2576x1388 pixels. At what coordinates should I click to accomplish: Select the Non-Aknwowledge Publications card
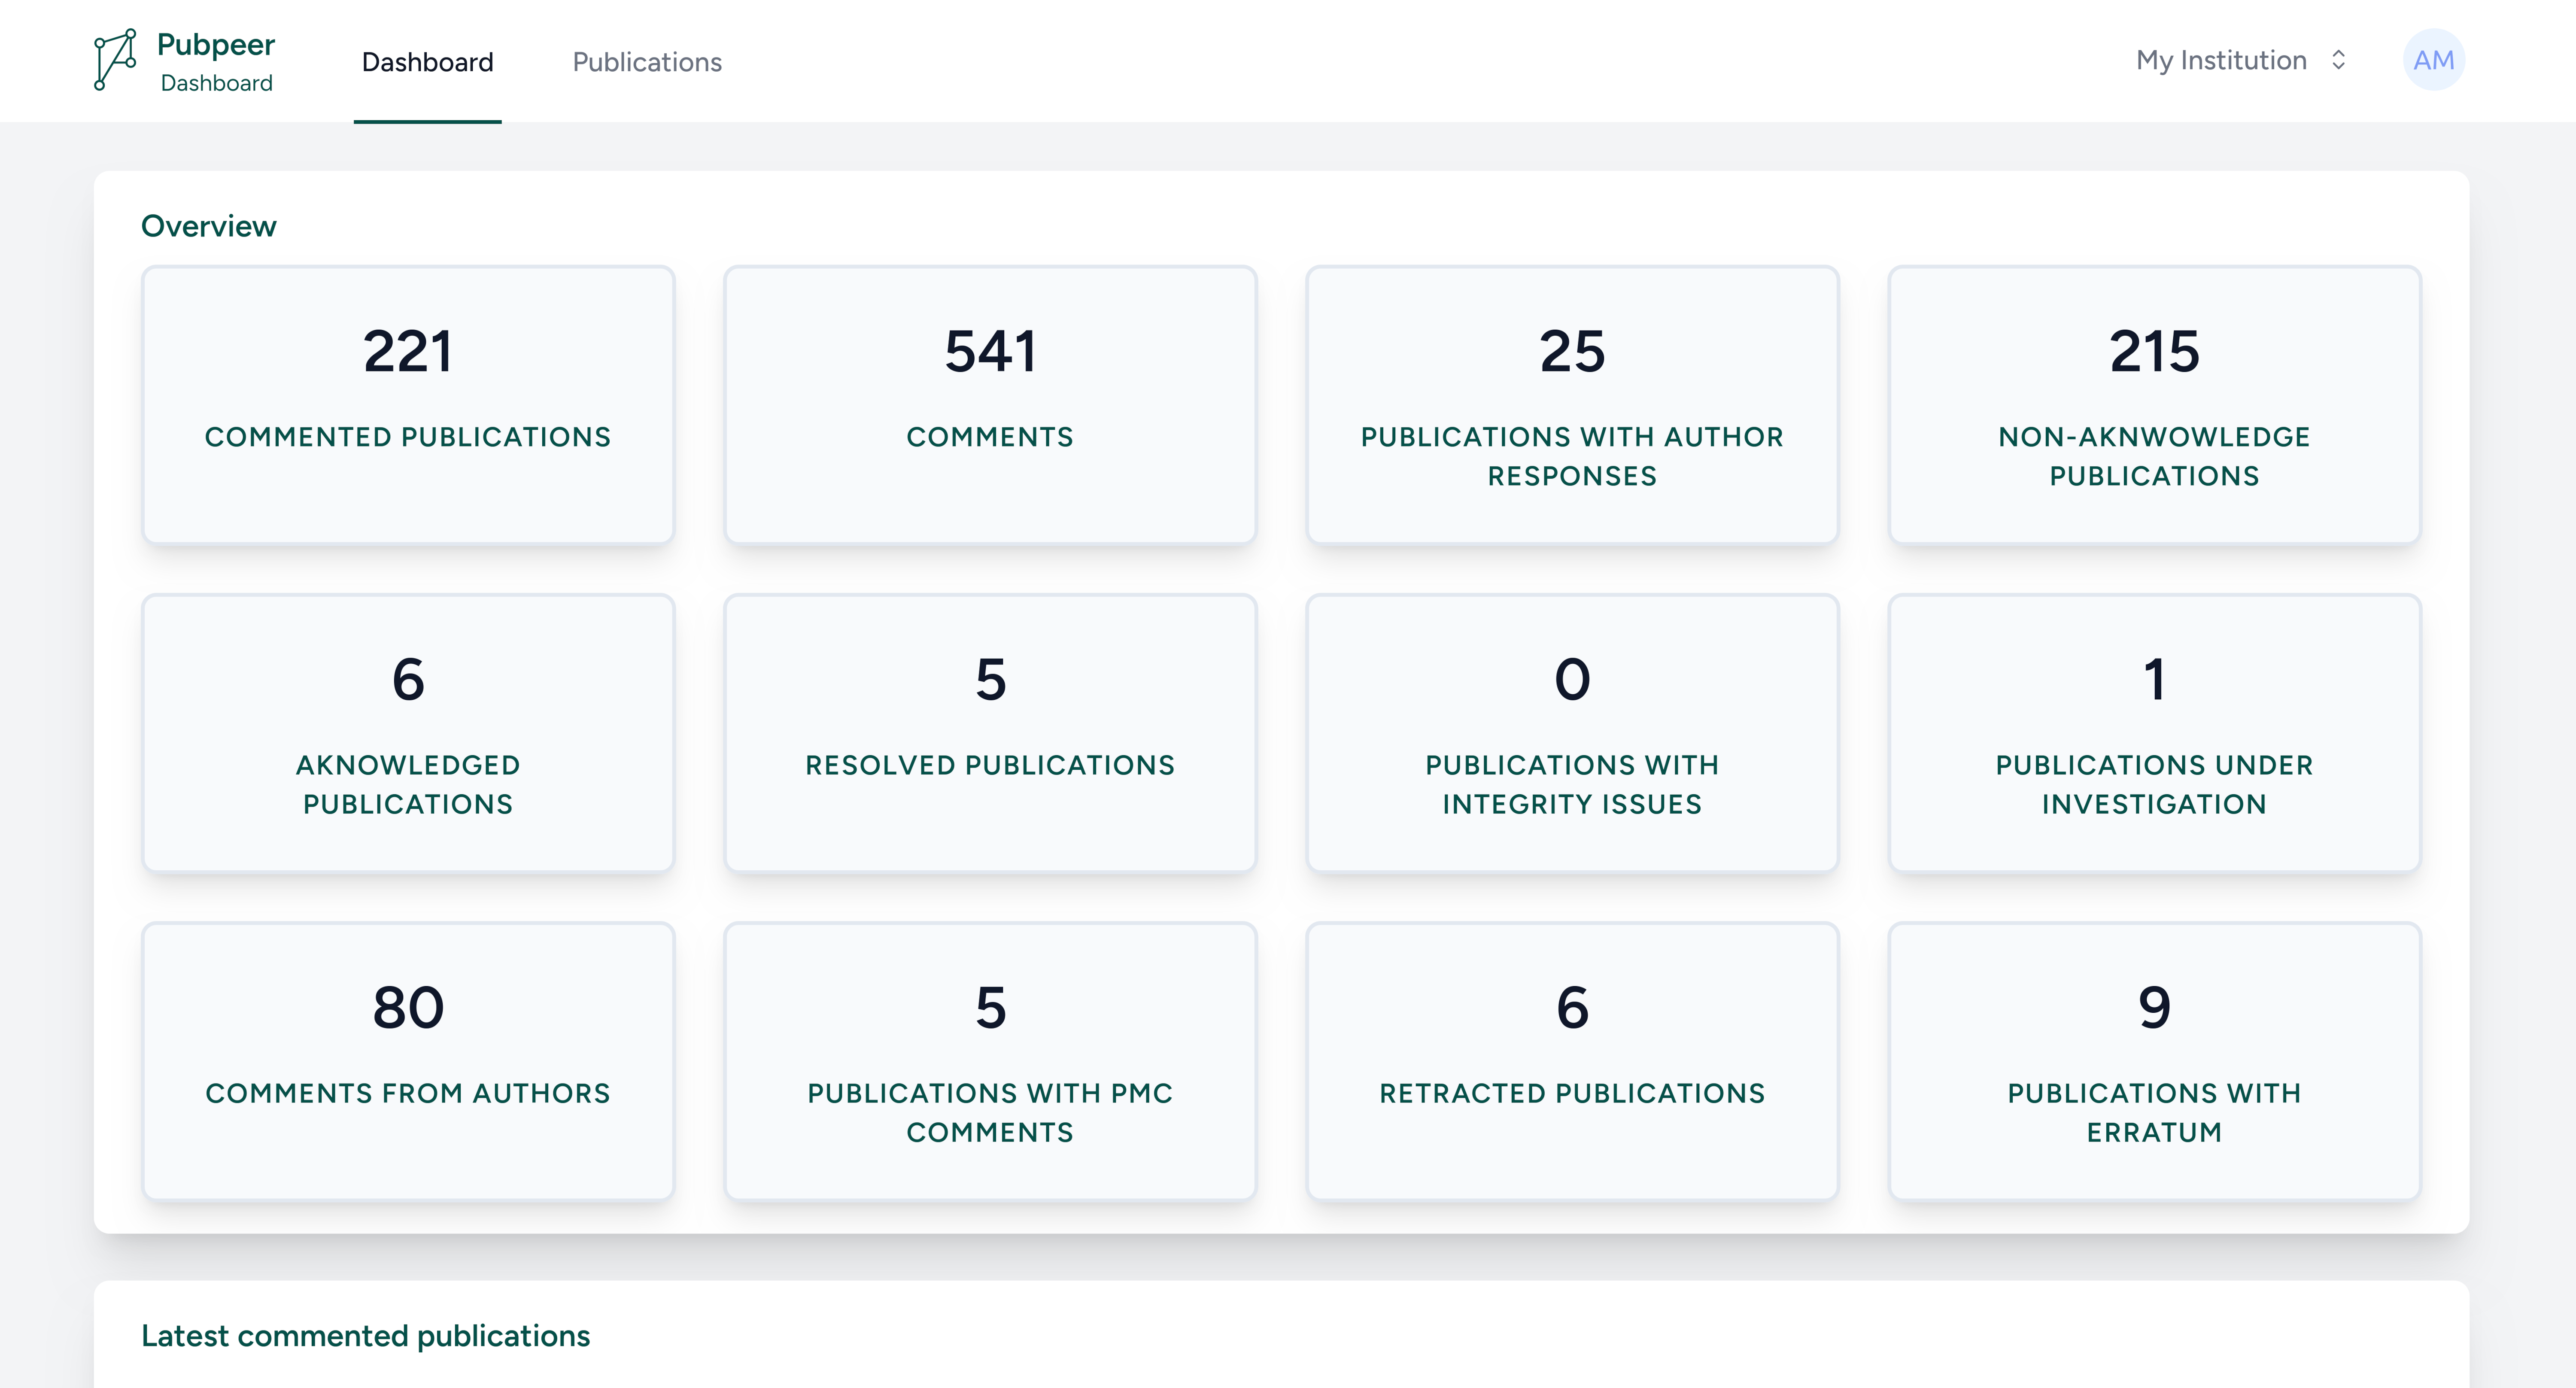pyautogui.click(x=2154, y=404)
